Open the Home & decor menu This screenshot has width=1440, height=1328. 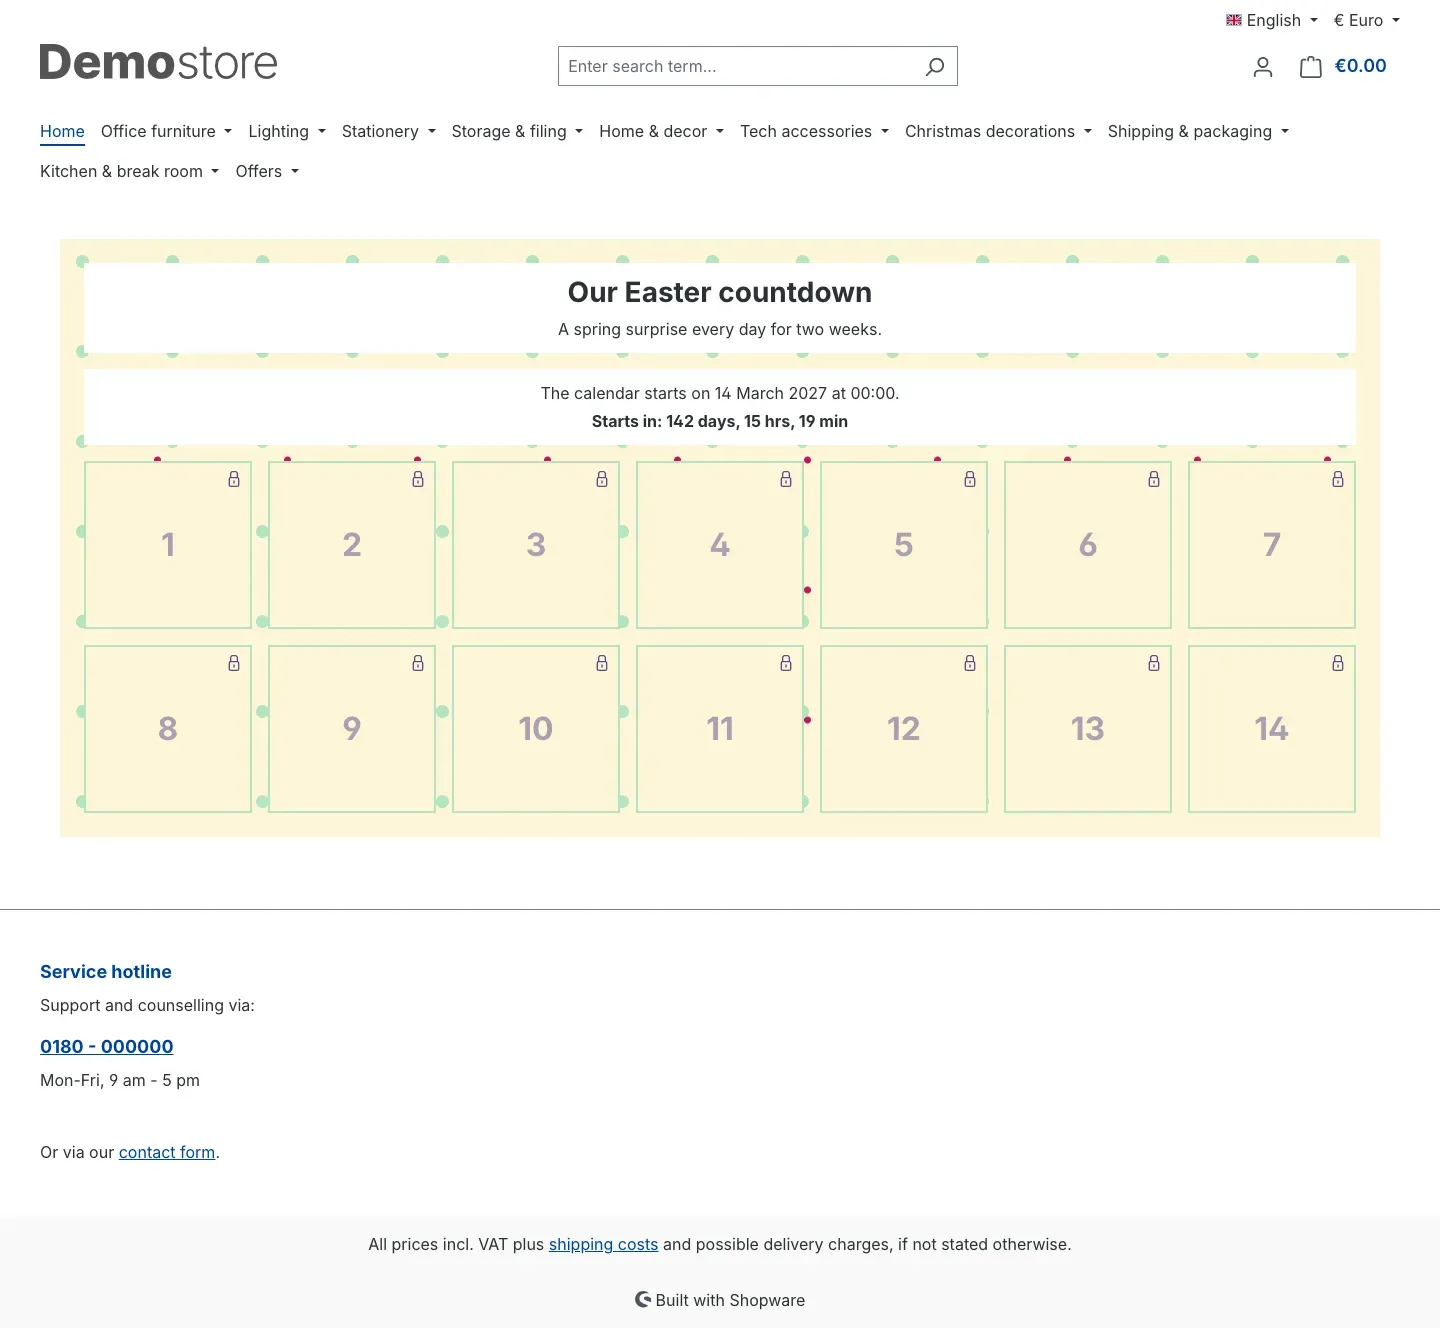661,131
